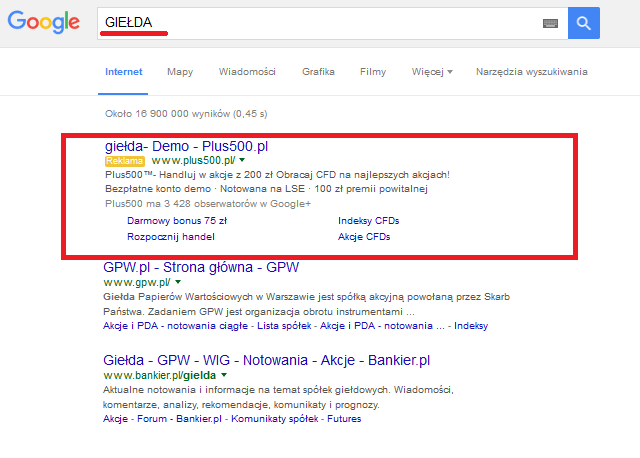Click the Indeksy CFDs sitelink
Screen dimensions: 640x458
pyautogui.click(x=371, y=220)
